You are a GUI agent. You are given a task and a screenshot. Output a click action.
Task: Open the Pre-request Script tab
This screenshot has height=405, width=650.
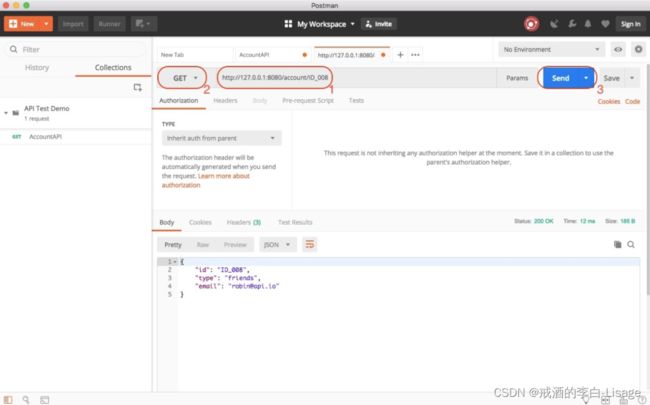[308, 101]
